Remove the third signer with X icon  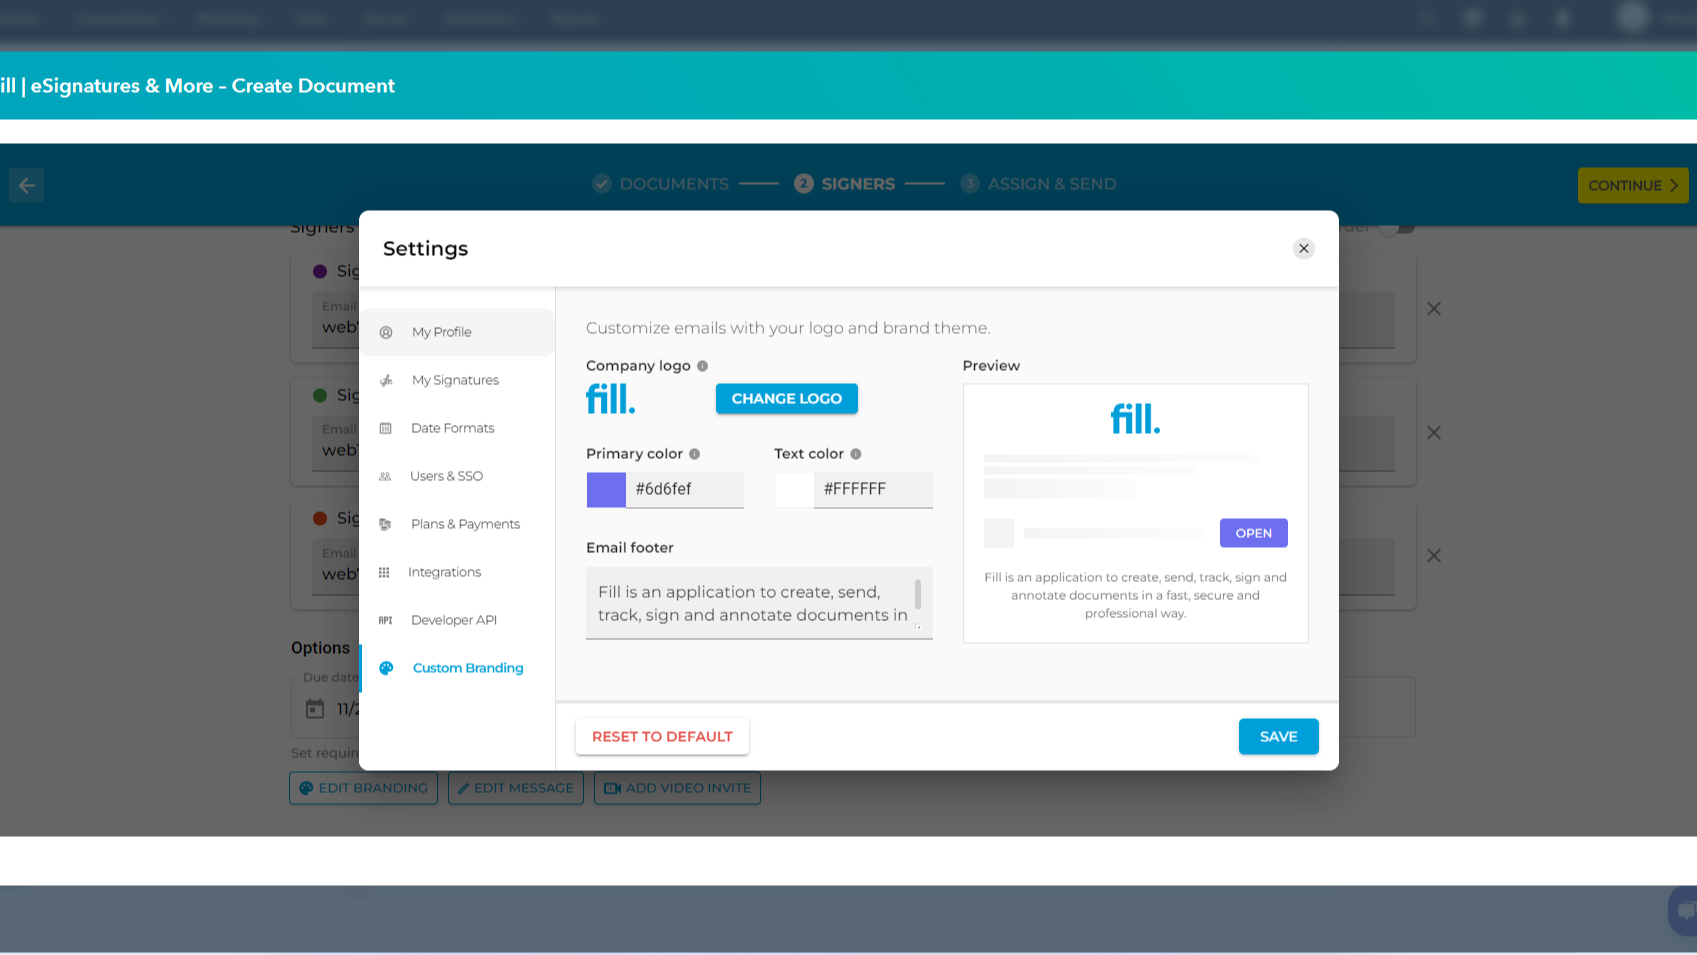(1433, 556)
